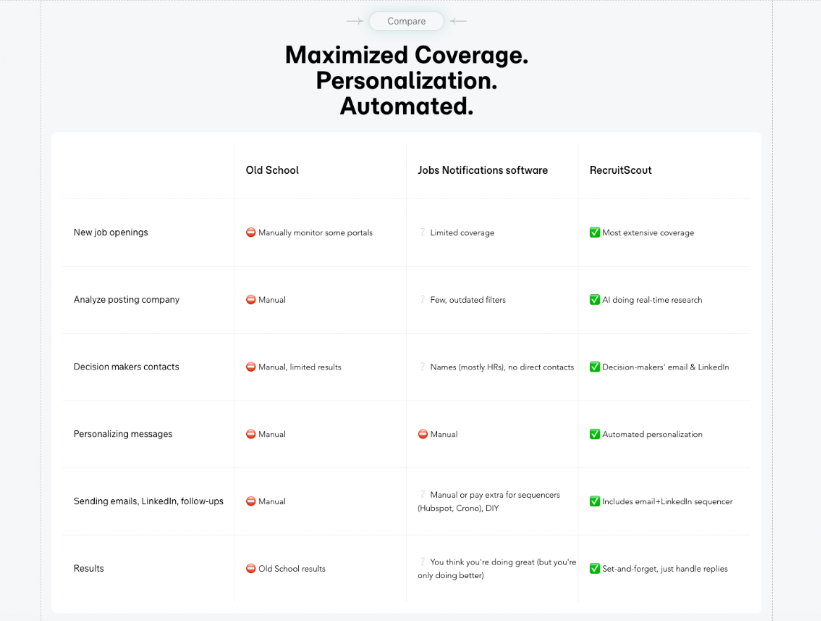
Task: Select the Jobs Notifications software column header
Action: tap(483, 170)
